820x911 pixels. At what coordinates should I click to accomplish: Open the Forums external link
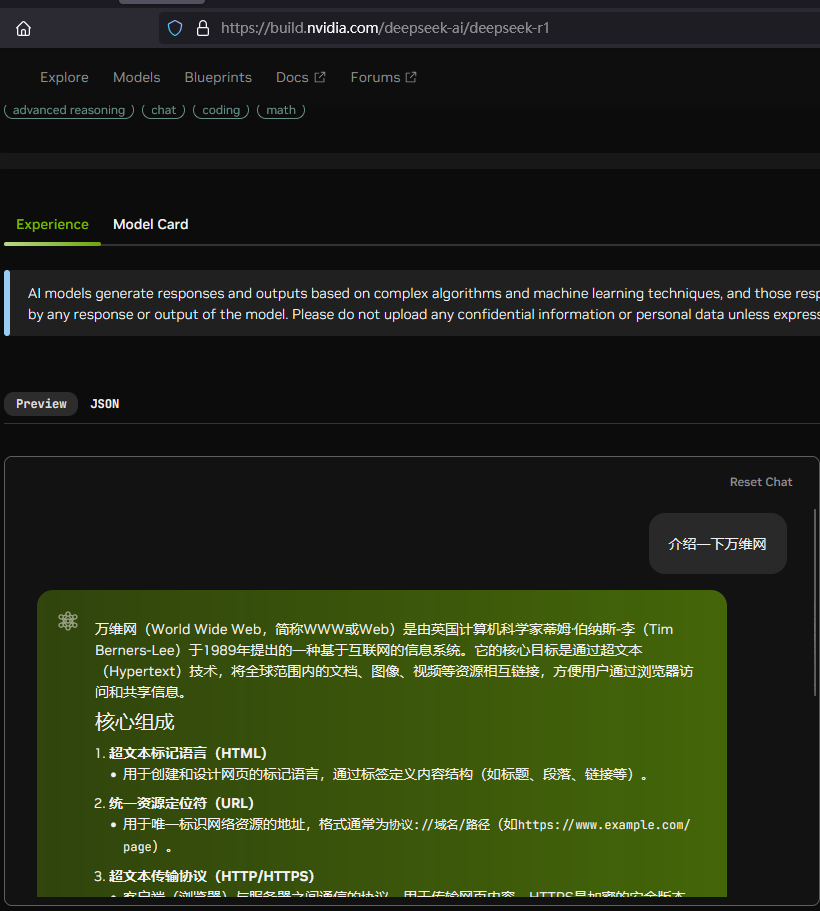click(x=384, y=77)
